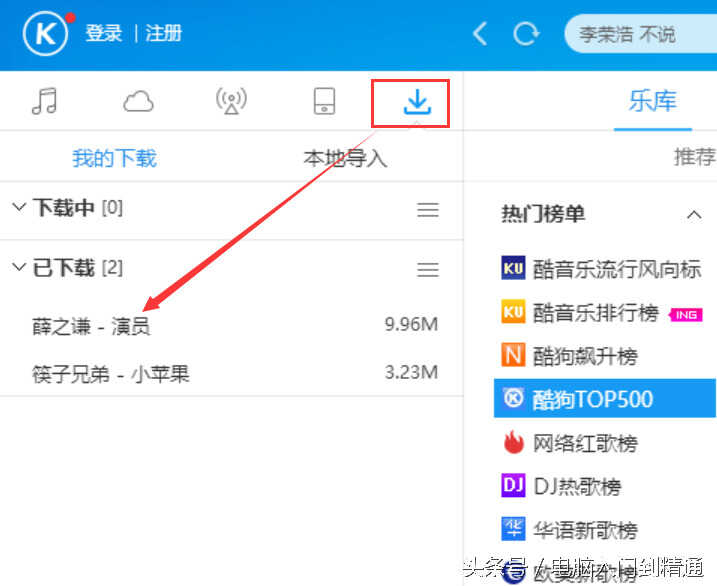Select the song 薛之谦 - 演员
717x586 pixels.
pos(91,326)
